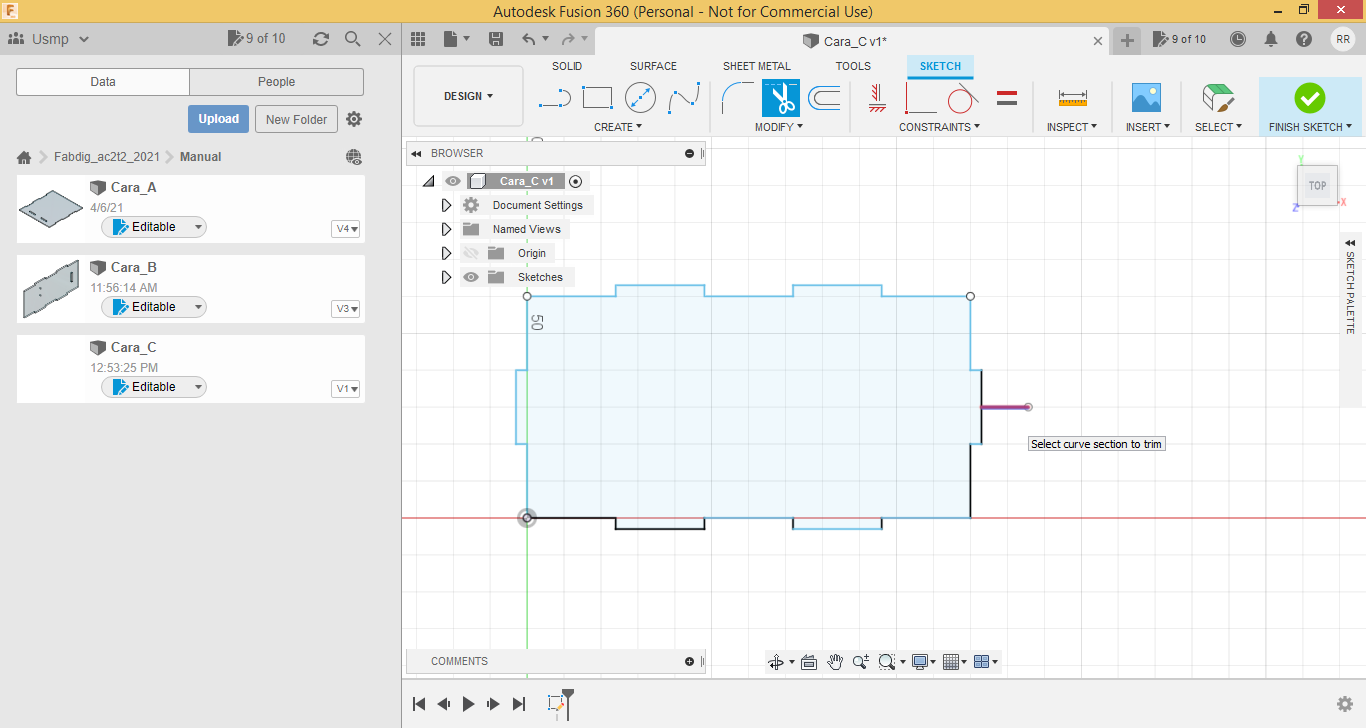Viewport: 1366px width, 728px height.
Task: Toggle visibility of the Sketches folder
Action: (x=471, y=277)
